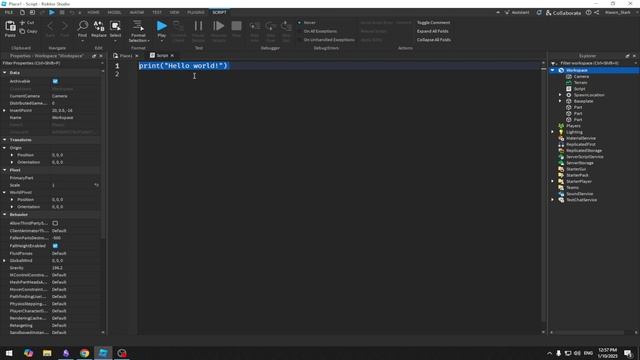Close the Script editor tab
640x360 pixels.
[172, 56]
